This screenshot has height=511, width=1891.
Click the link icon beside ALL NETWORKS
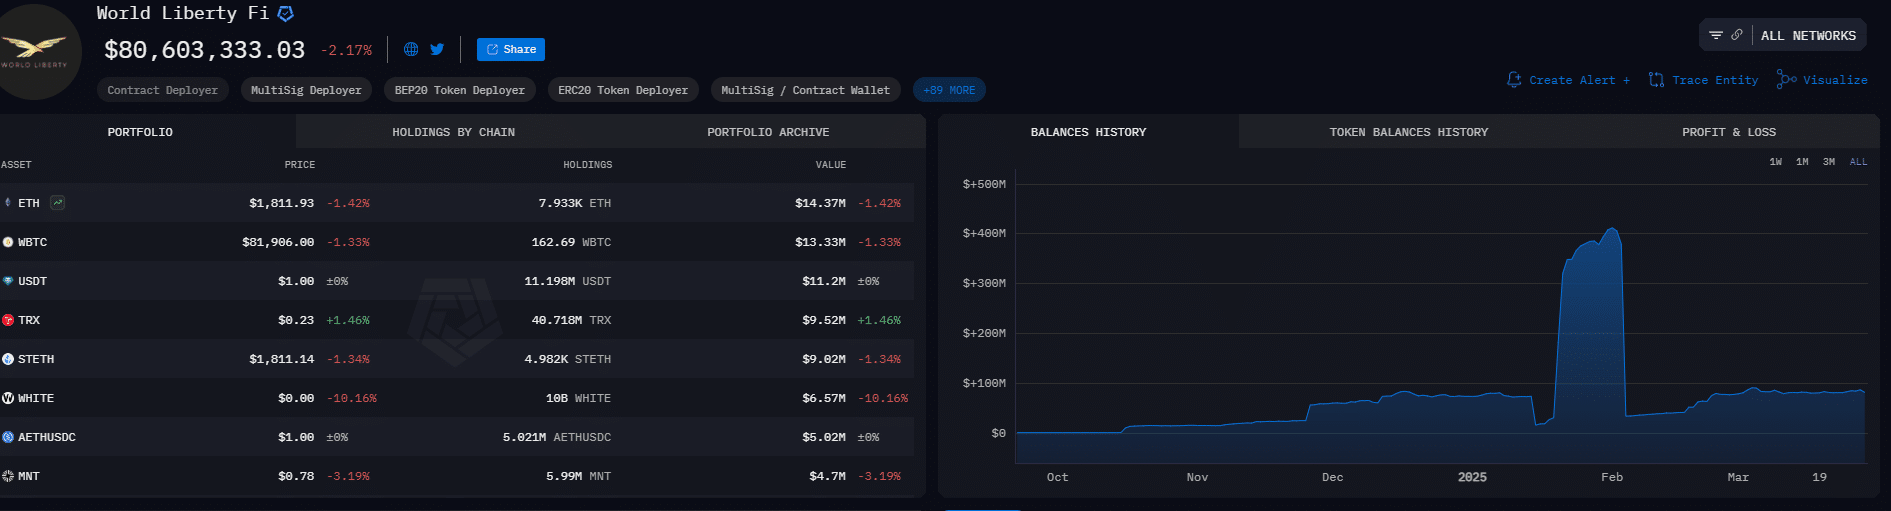(x=1737, y=35)
